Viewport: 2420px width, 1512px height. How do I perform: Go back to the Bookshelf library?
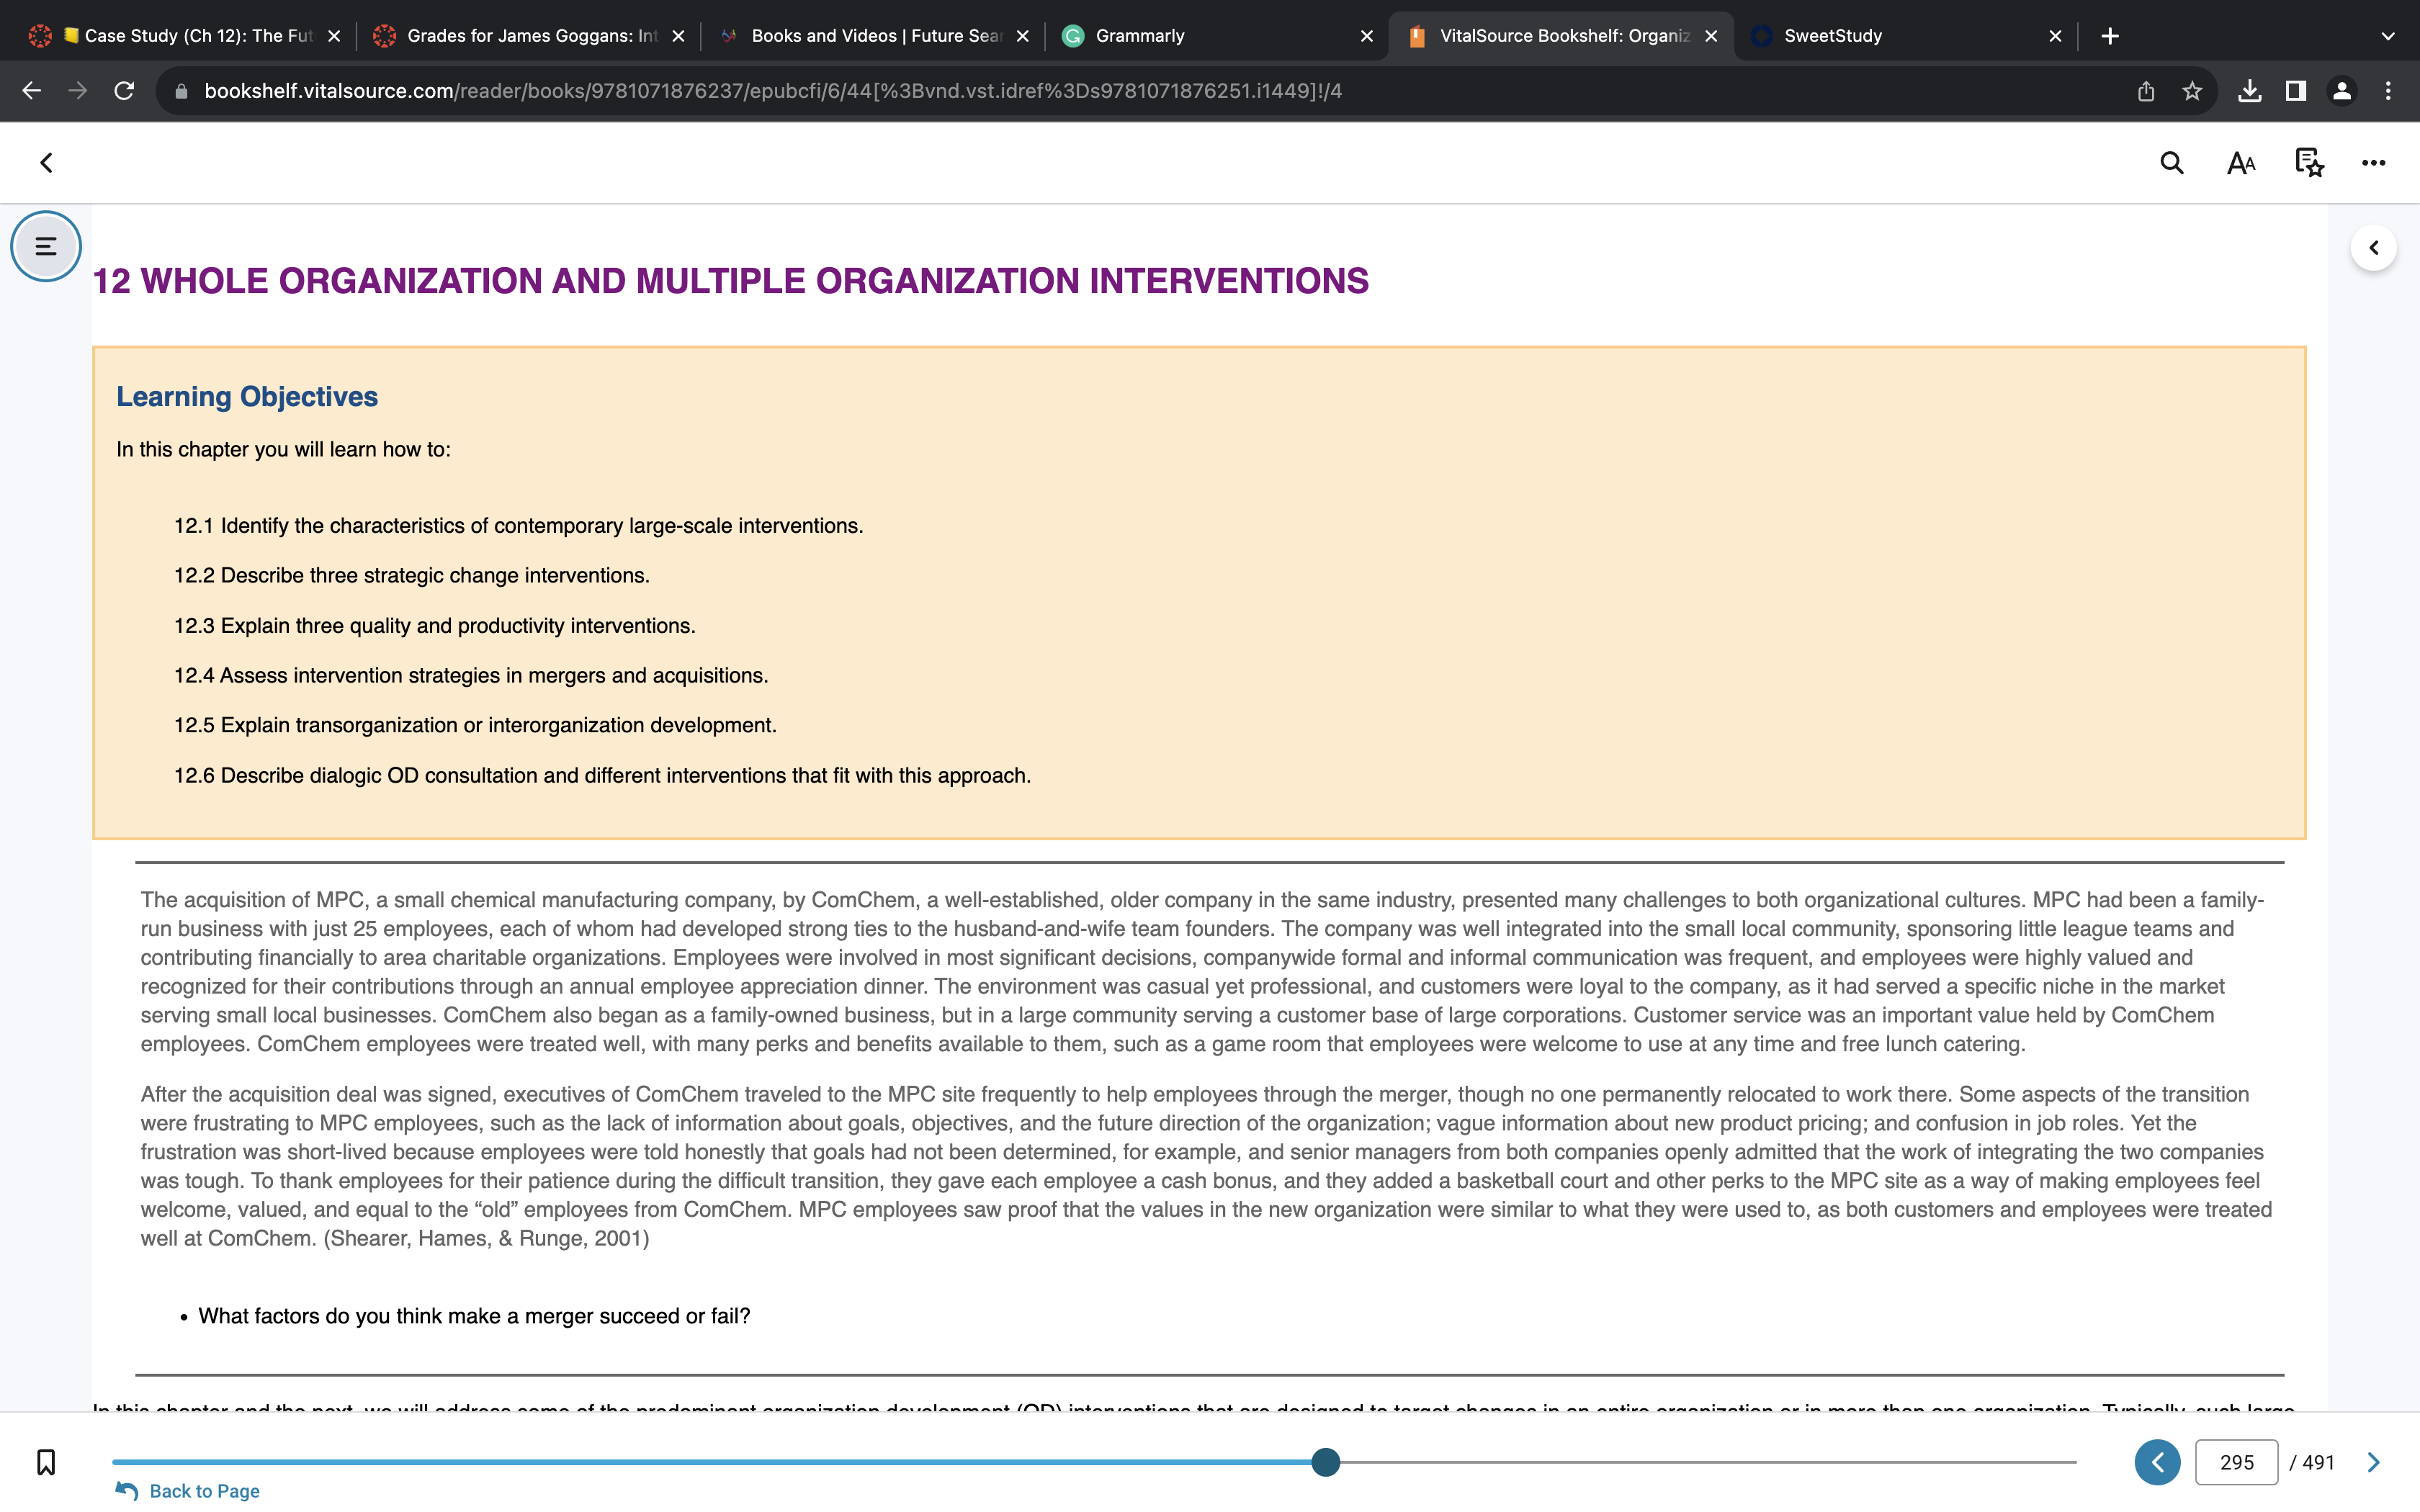pyautogui.click(x=46, y=163)
